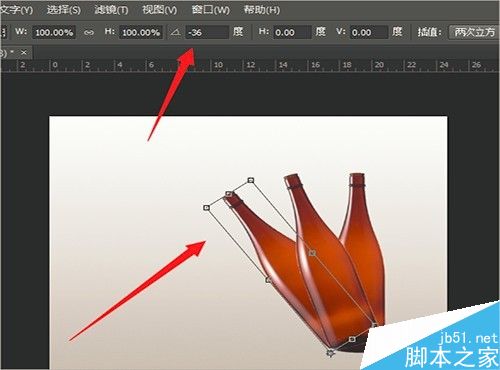Click the transform handle at the box's leftmost corner
Screen dimensions: 500x370
pos(207,208)
